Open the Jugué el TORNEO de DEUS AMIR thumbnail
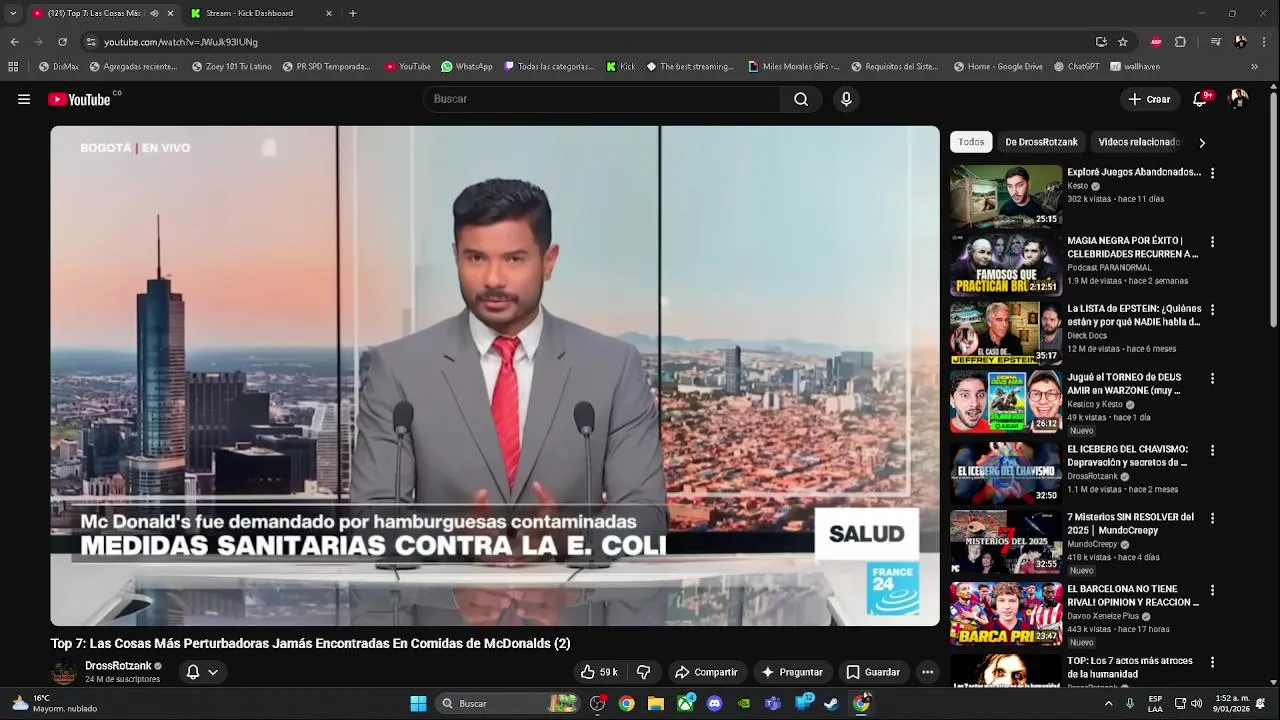 (1006, 402)
